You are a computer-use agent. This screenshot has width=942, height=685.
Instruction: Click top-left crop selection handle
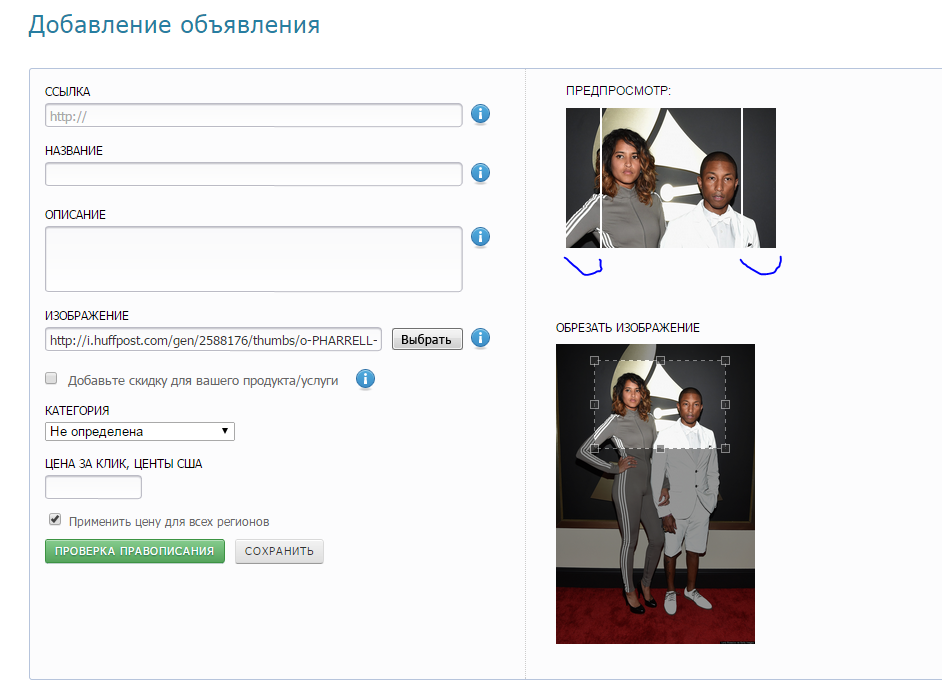point(594,361)
